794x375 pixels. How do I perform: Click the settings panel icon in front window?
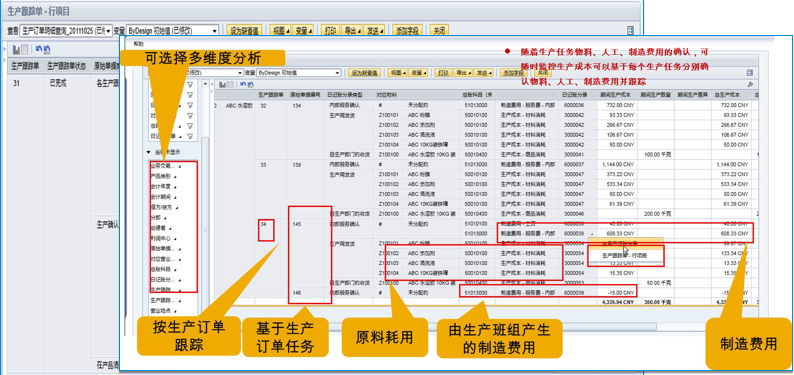(x=750, y=73)
